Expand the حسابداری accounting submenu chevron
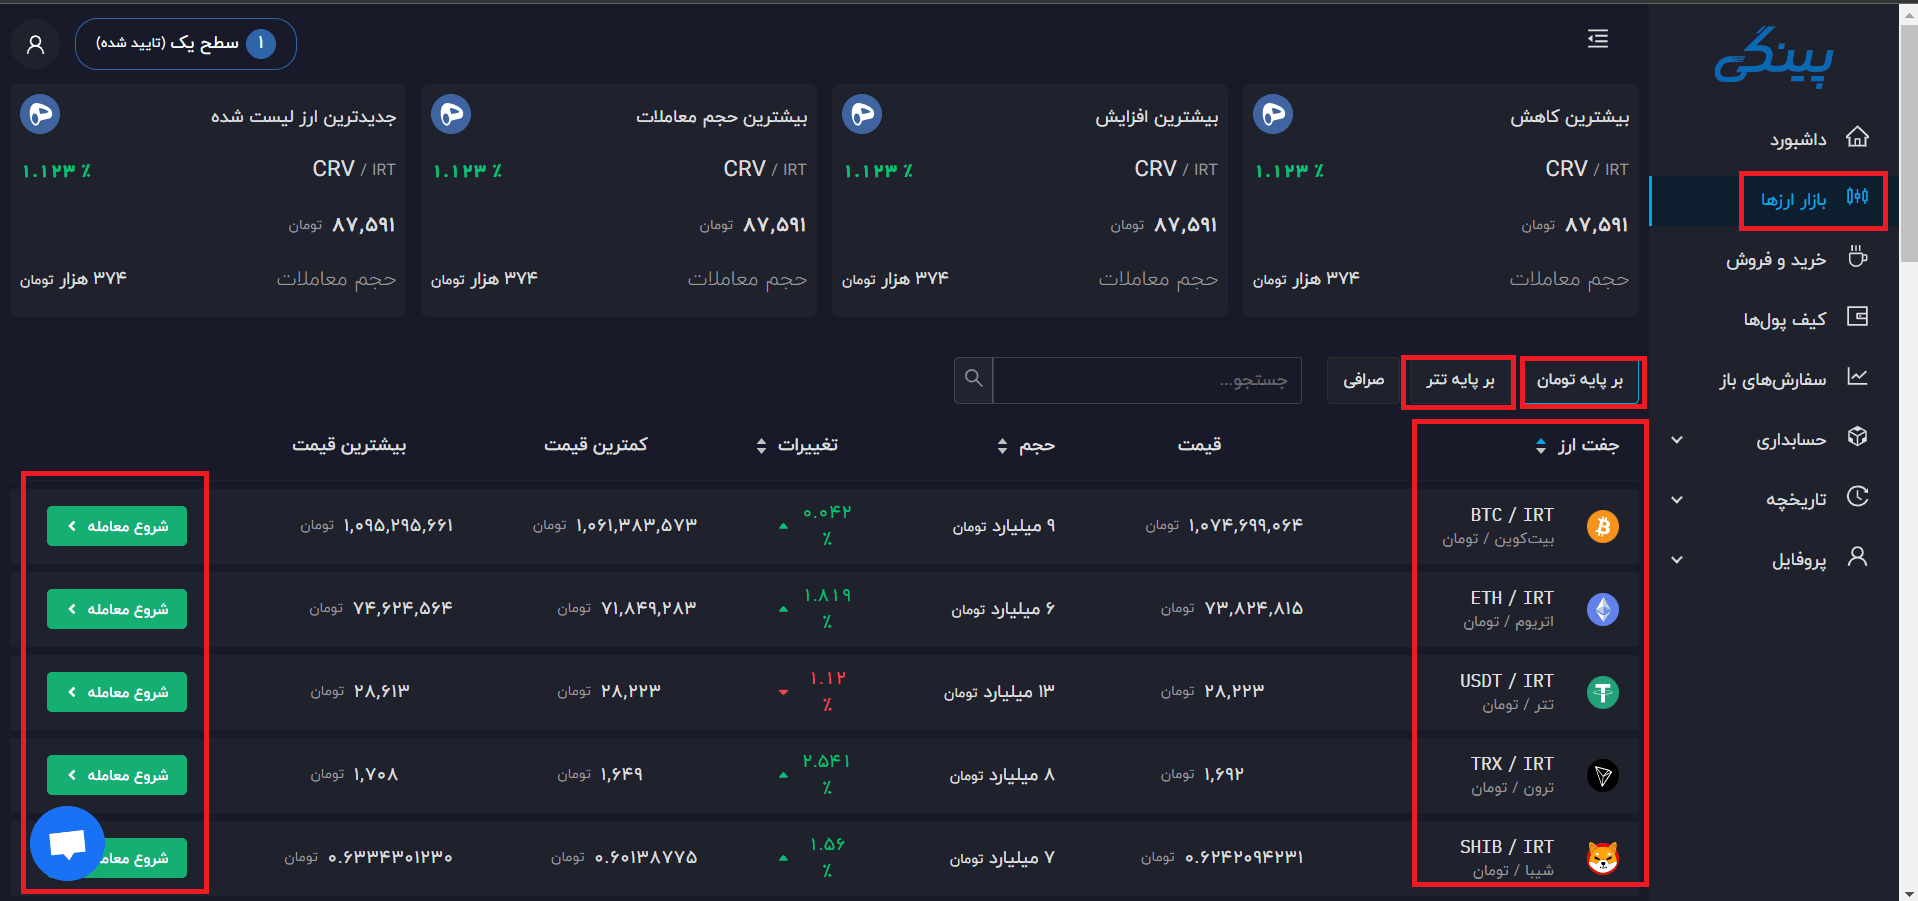 tap(1677, 440)
